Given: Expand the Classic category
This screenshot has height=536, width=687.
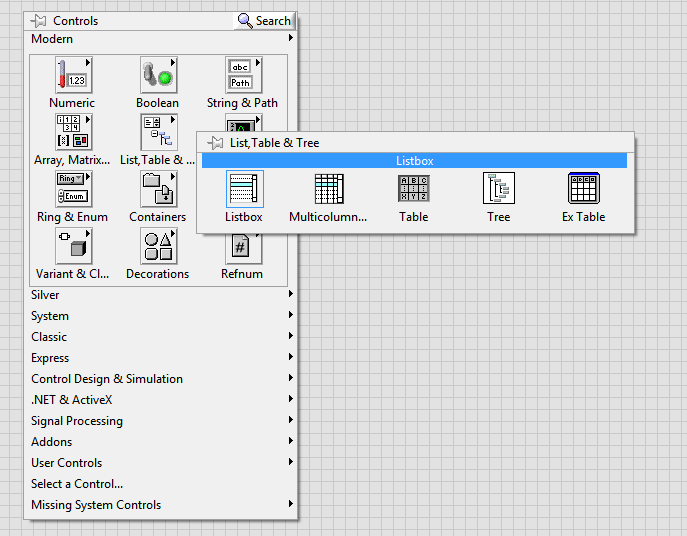Looking at the screenshot, I should click(x=161, y=337).
